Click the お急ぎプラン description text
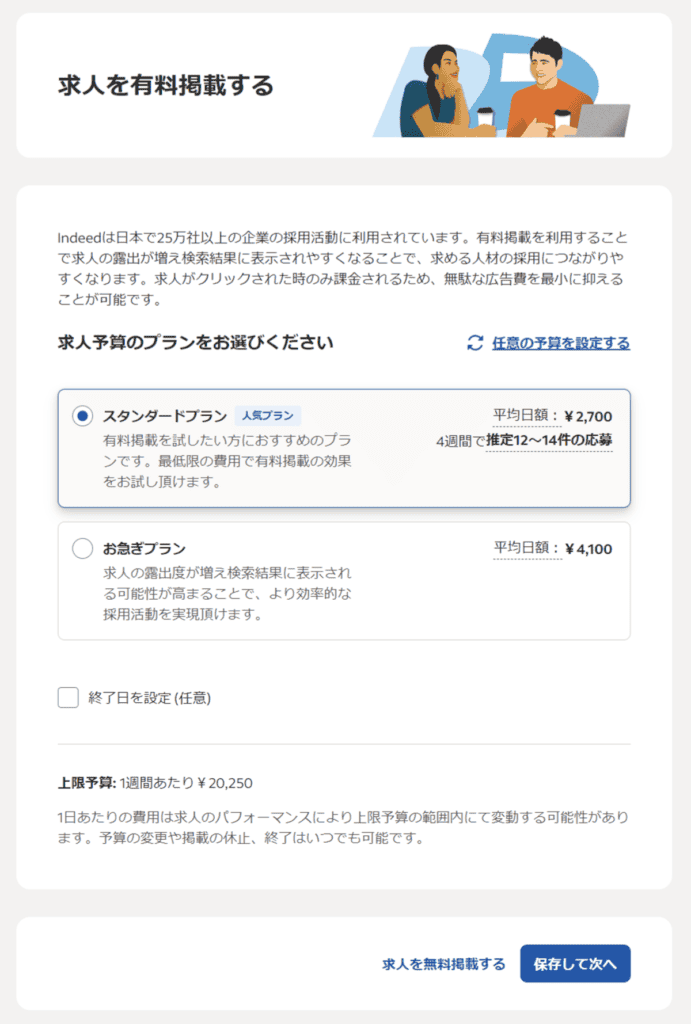Screen dimensions: 691x1024 coord(227,594)
